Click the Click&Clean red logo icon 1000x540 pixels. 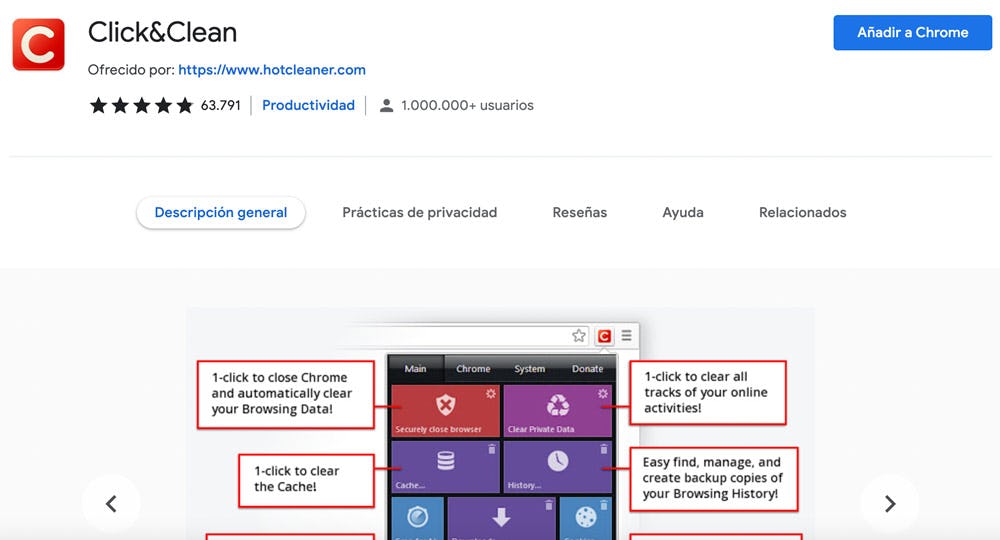38,44
